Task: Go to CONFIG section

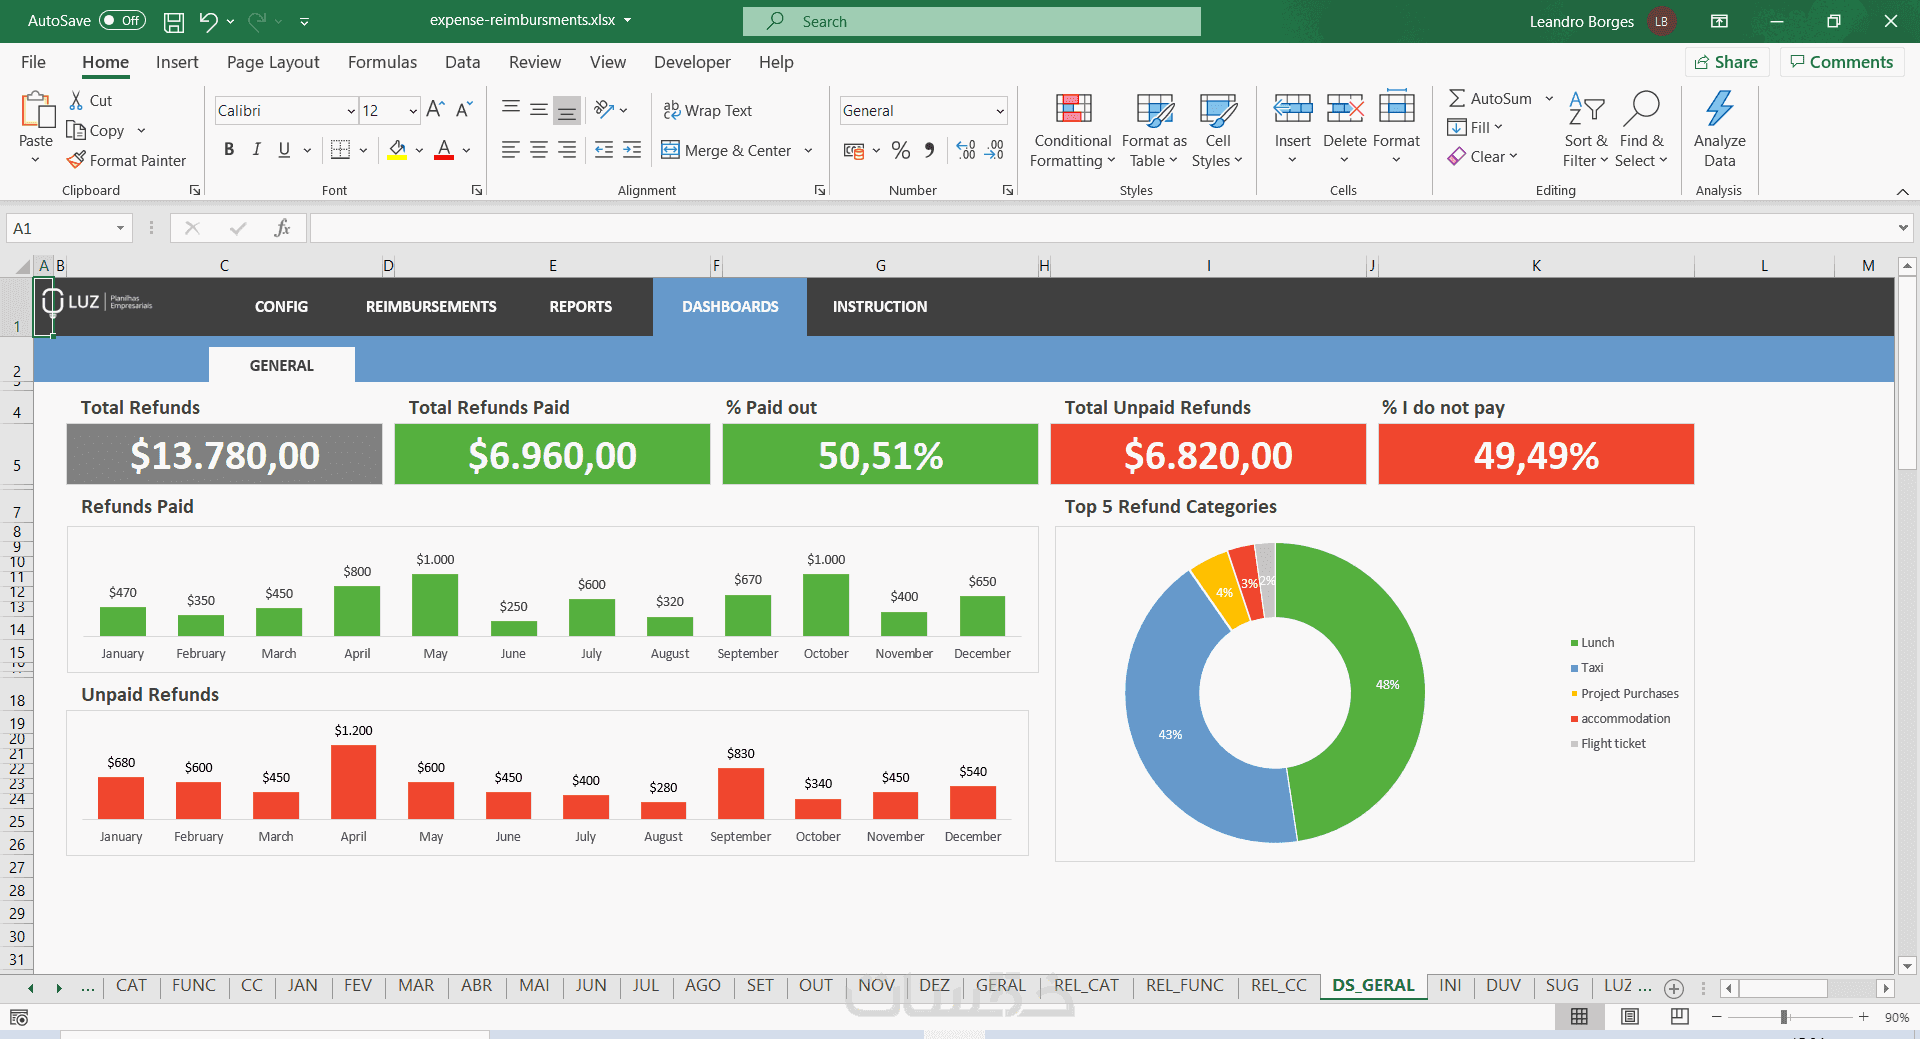Action: click(x=281, y=307)
